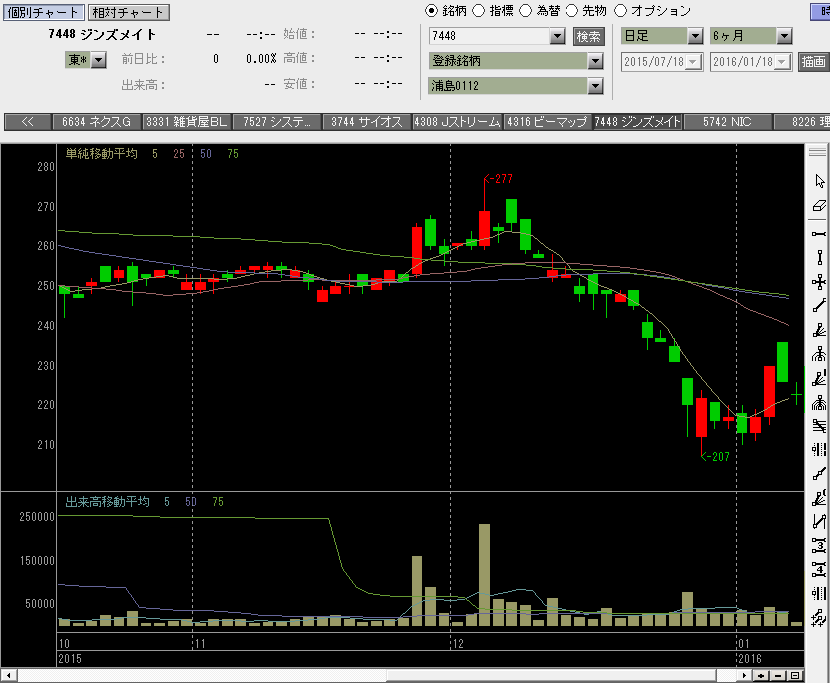Select the 4308 Jストリーム stock tab
Screen dimensions: 830x683
(x=457, y=122)
